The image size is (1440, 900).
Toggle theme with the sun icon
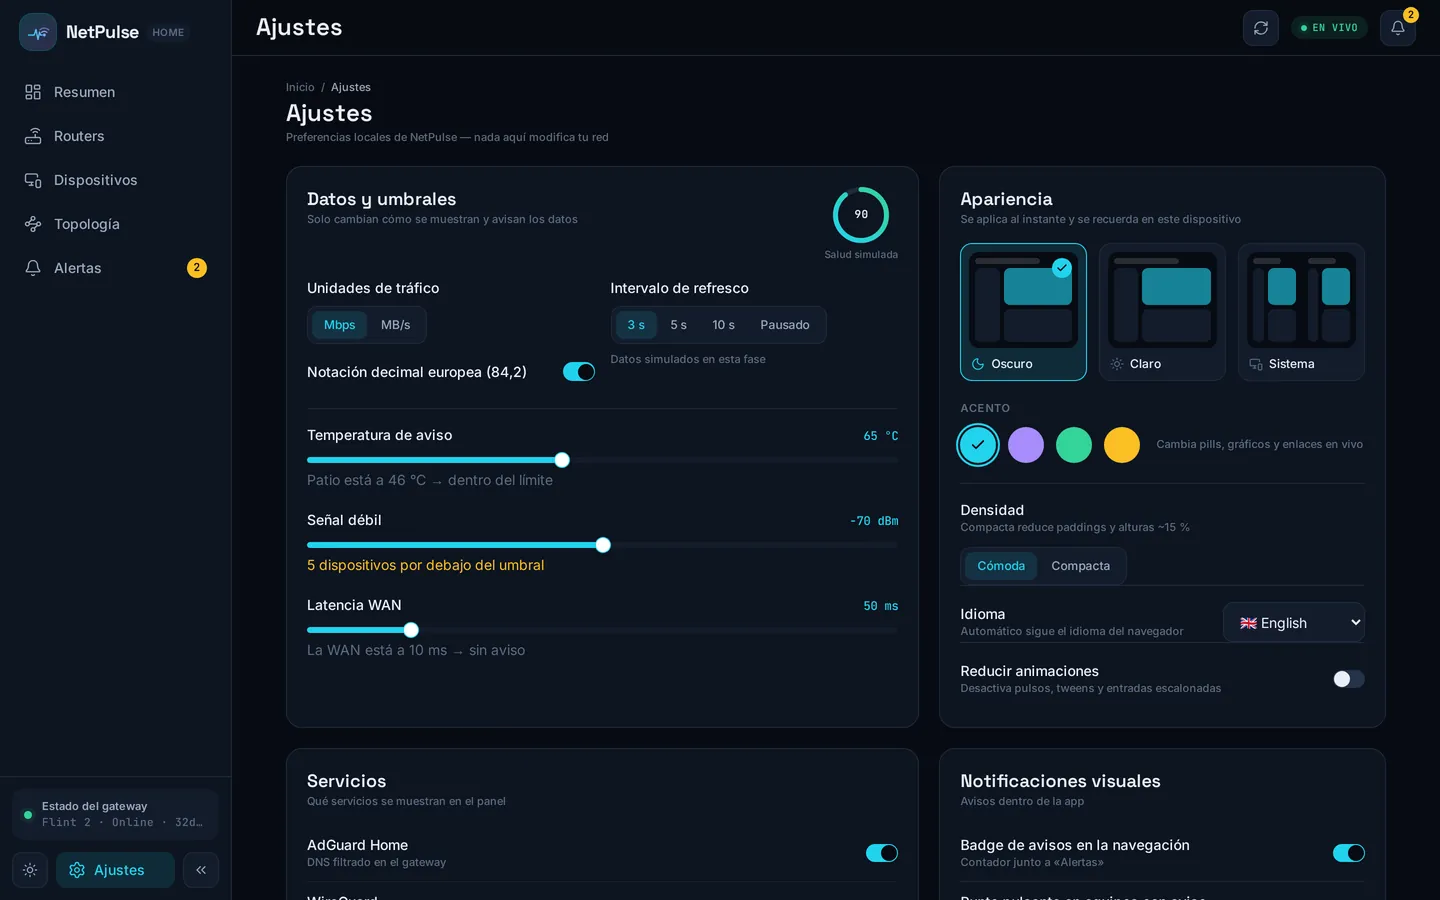pyautogui.click(x=30, y=870)
